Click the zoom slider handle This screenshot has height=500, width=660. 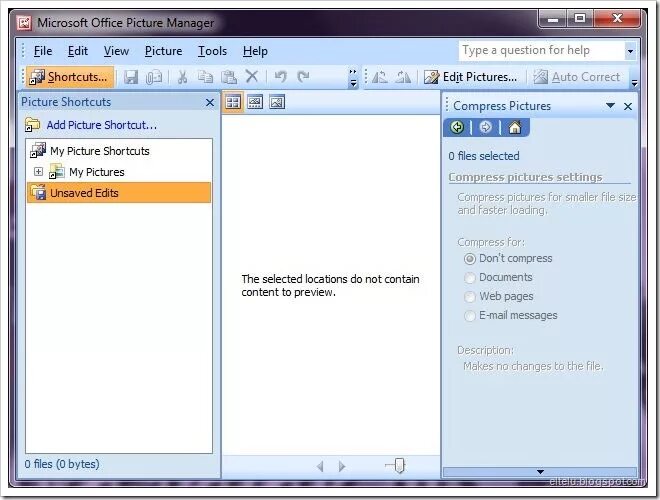click(x=400, y=465)
